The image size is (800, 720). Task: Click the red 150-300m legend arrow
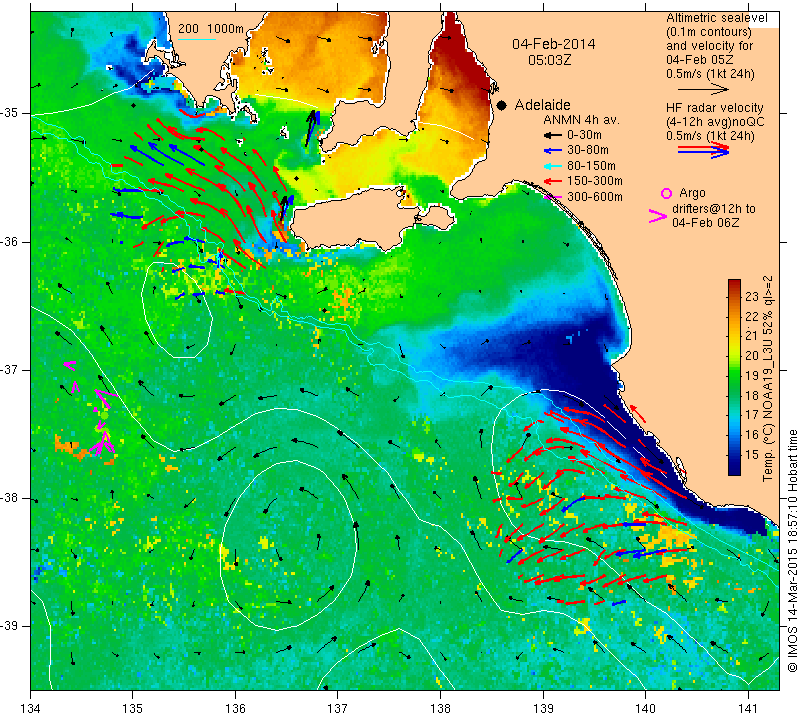click(x=552, y=181)
